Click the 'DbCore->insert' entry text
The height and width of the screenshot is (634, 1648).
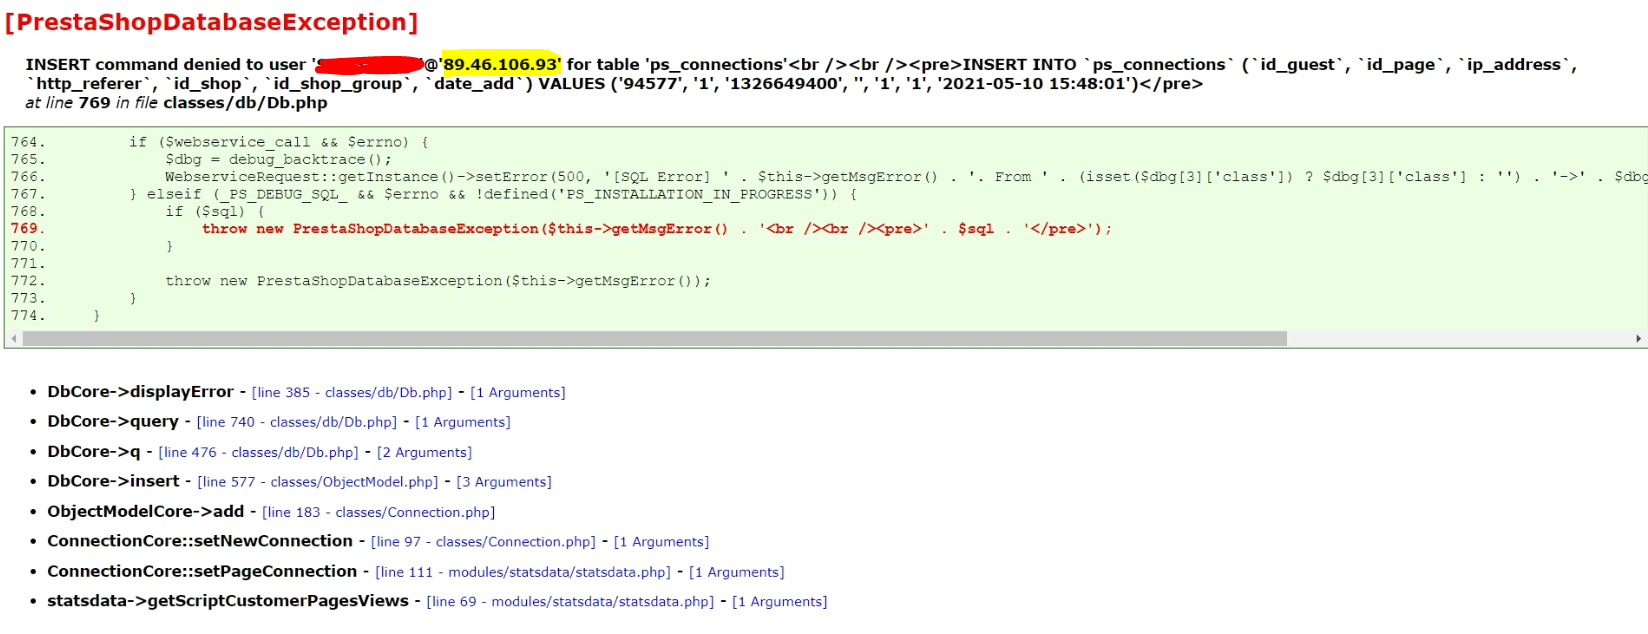(113, 481)
